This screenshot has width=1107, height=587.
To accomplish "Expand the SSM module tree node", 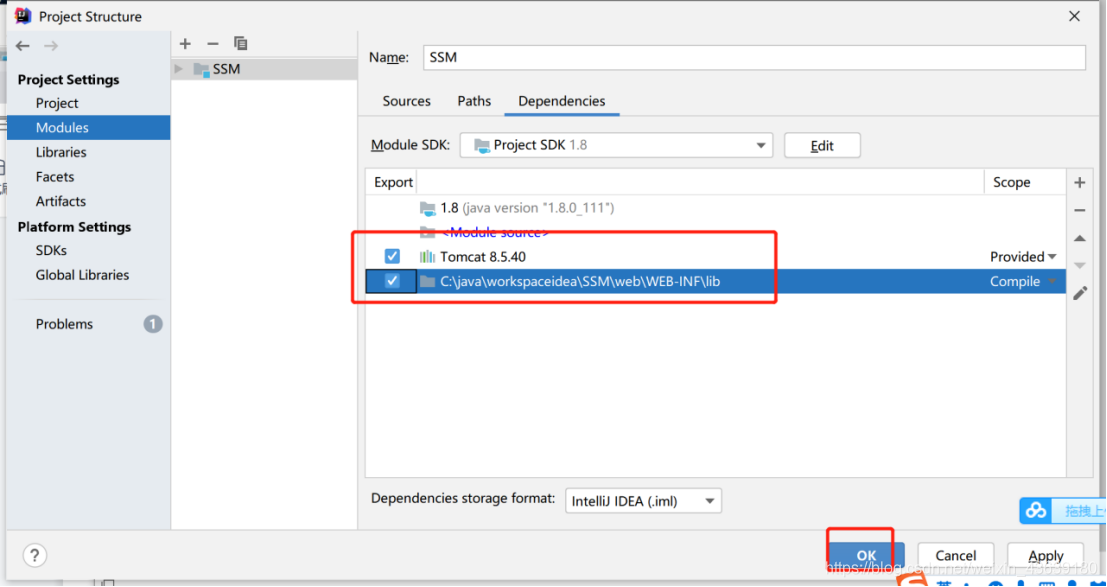I will (x=179, y=69).
